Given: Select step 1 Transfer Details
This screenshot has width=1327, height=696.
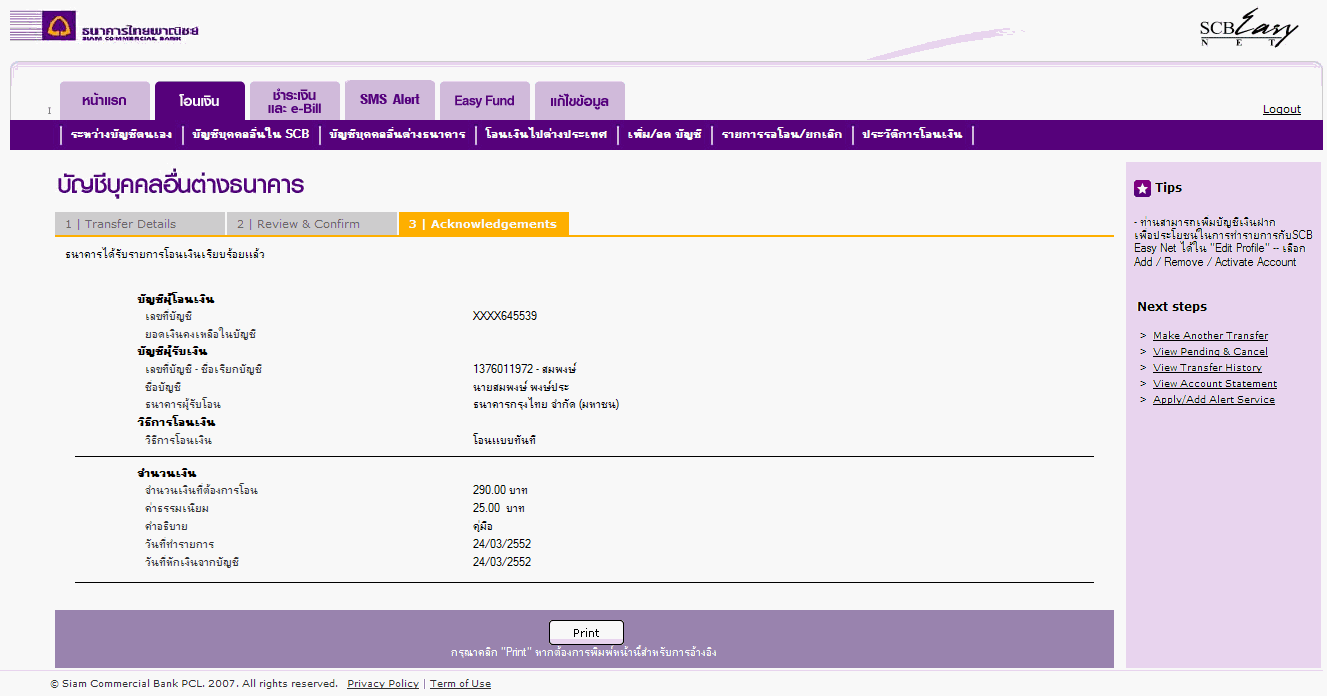Looking at the screenshot, I should pos(140,224).
